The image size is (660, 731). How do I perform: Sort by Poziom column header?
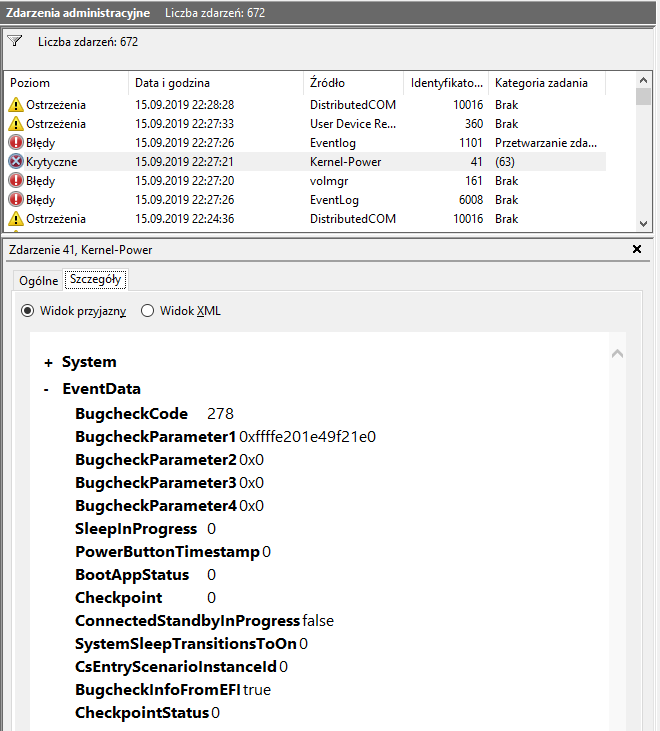click(x=66, y=83)
